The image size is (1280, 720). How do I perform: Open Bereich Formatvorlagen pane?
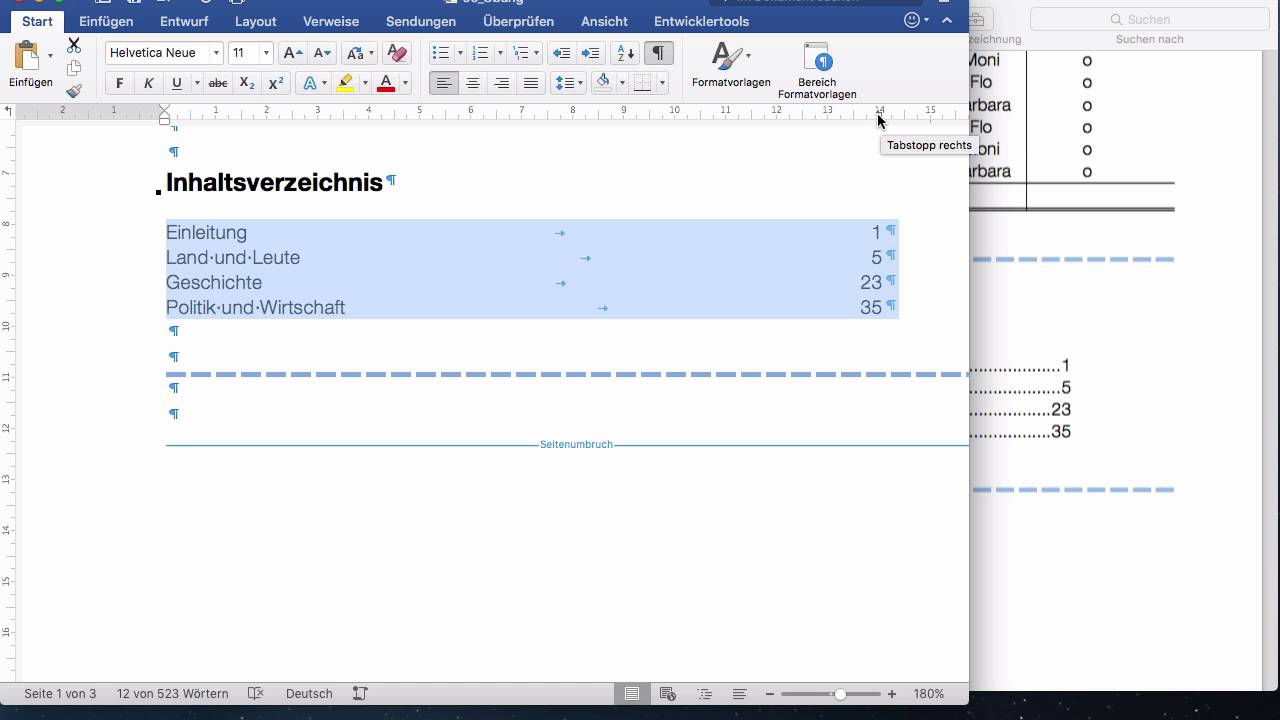[x=817, y=70]
